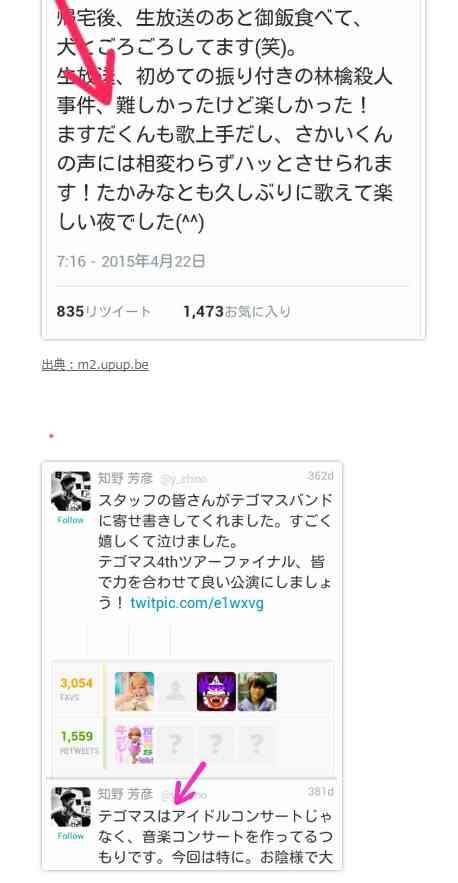This screenshot has height=883, width=458.
Task: Open the m2.upup.be source link
Action: 95,365
